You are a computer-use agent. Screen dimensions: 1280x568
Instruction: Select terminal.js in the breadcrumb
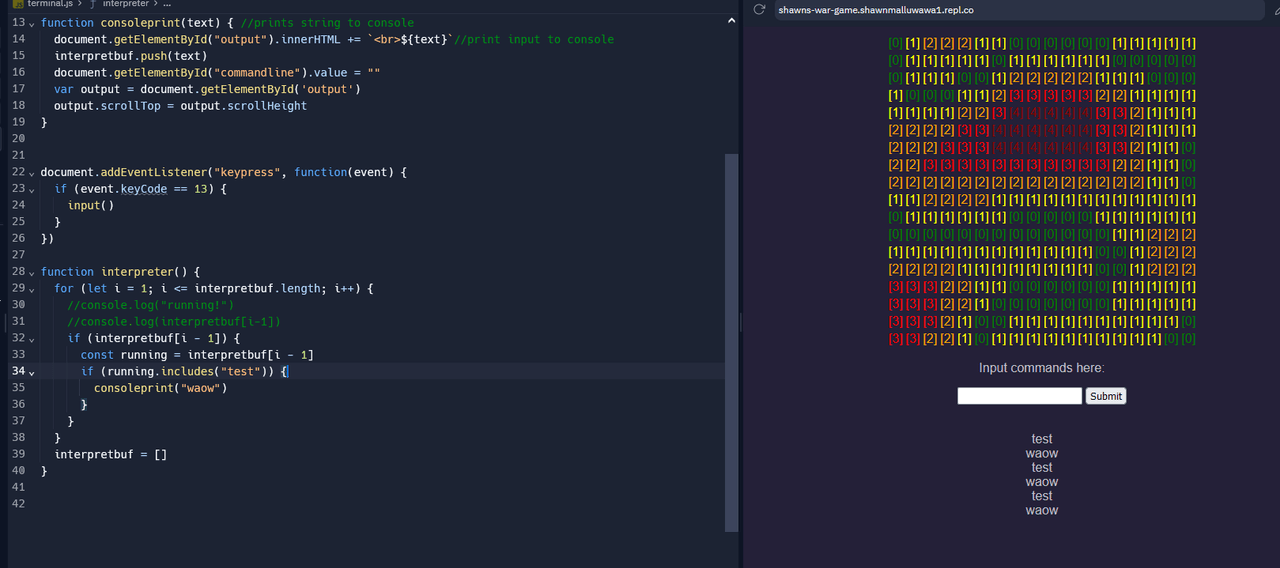55,4
